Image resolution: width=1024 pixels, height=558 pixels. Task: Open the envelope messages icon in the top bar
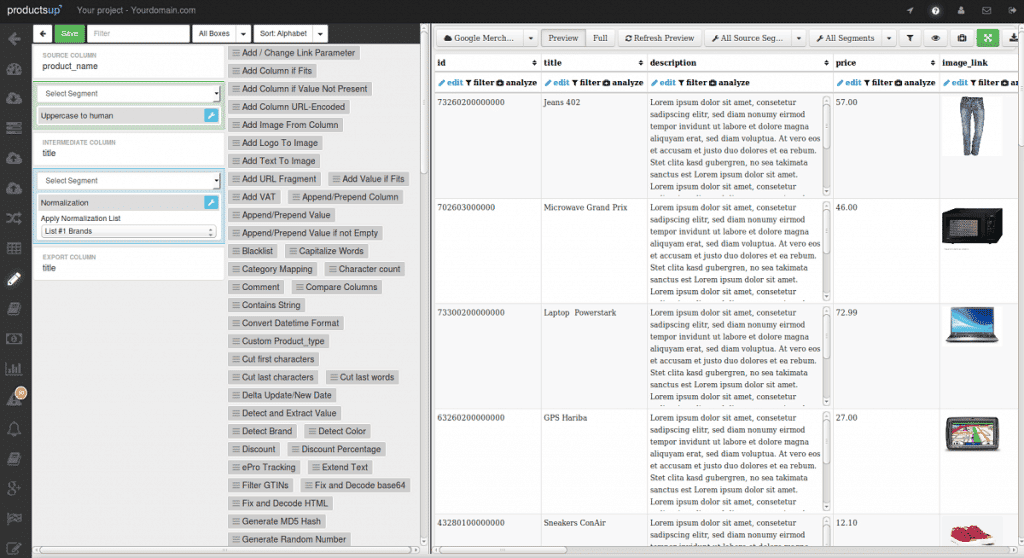pyautogui.click(x=986, y=10)
